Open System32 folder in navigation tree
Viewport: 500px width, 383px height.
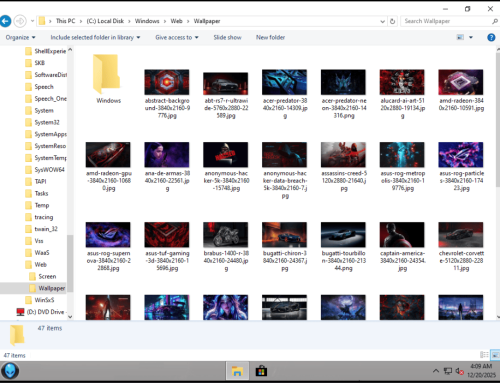click(43, 122)
